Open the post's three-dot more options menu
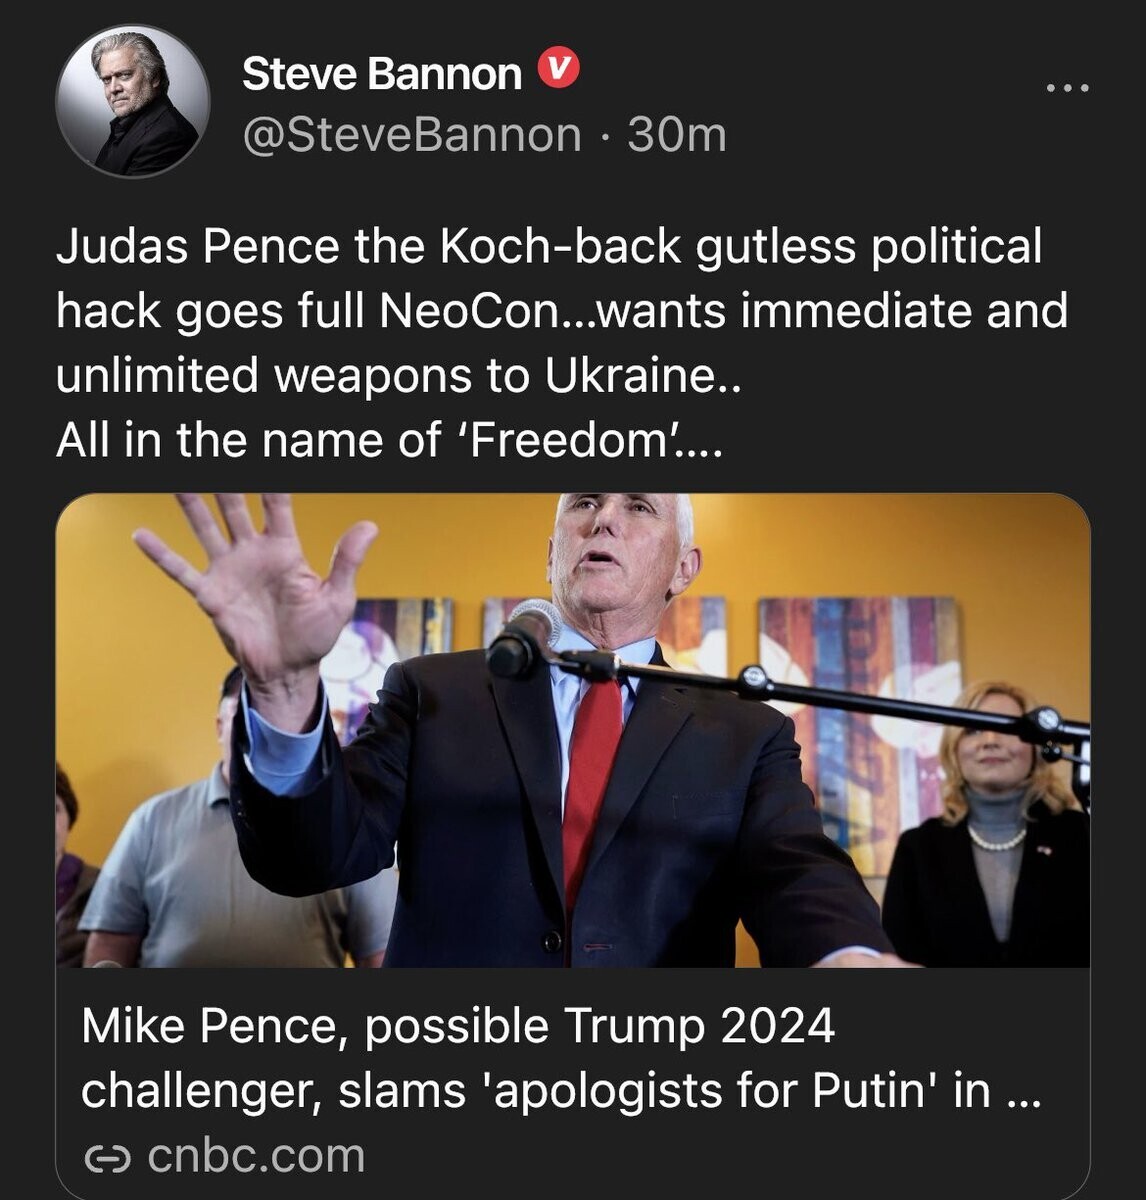 click(1067, 88)
